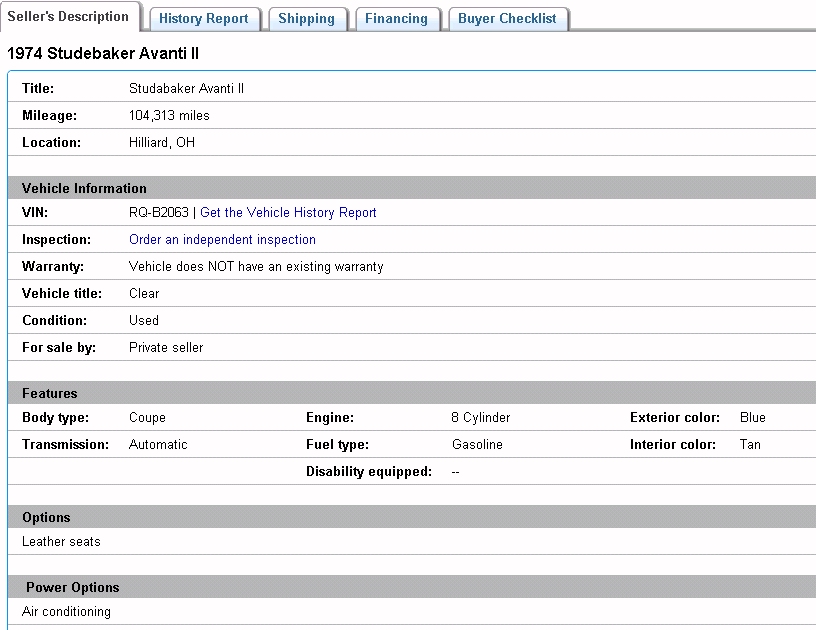This screenshot has height=630, width=816.
Task: Click the Features section header
Action: pos(50,393)
